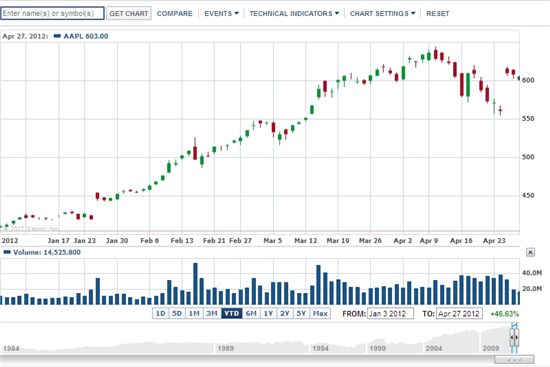Select the 5D time range

tap(177, 313)
